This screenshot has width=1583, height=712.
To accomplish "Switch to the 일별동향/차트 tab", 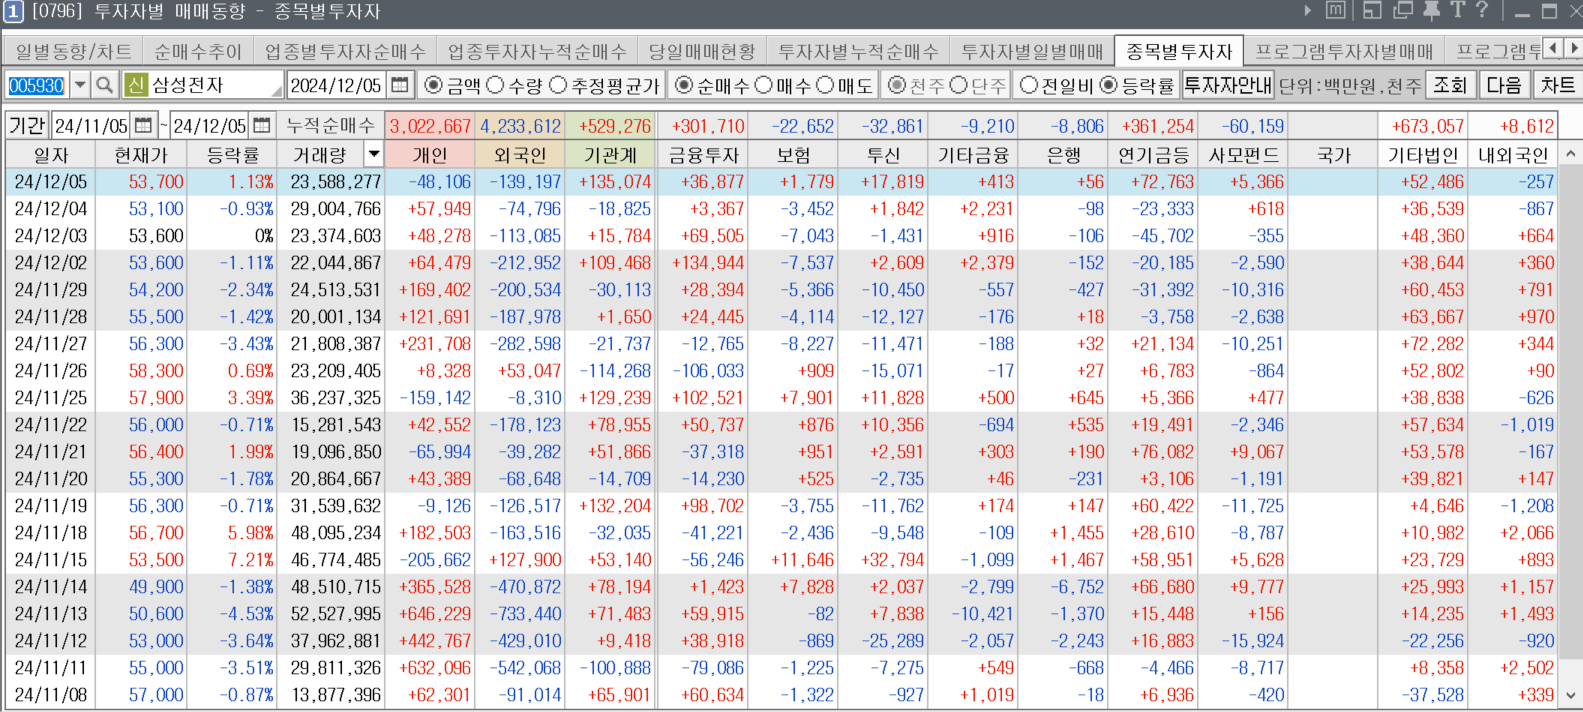I will [73, 52].
